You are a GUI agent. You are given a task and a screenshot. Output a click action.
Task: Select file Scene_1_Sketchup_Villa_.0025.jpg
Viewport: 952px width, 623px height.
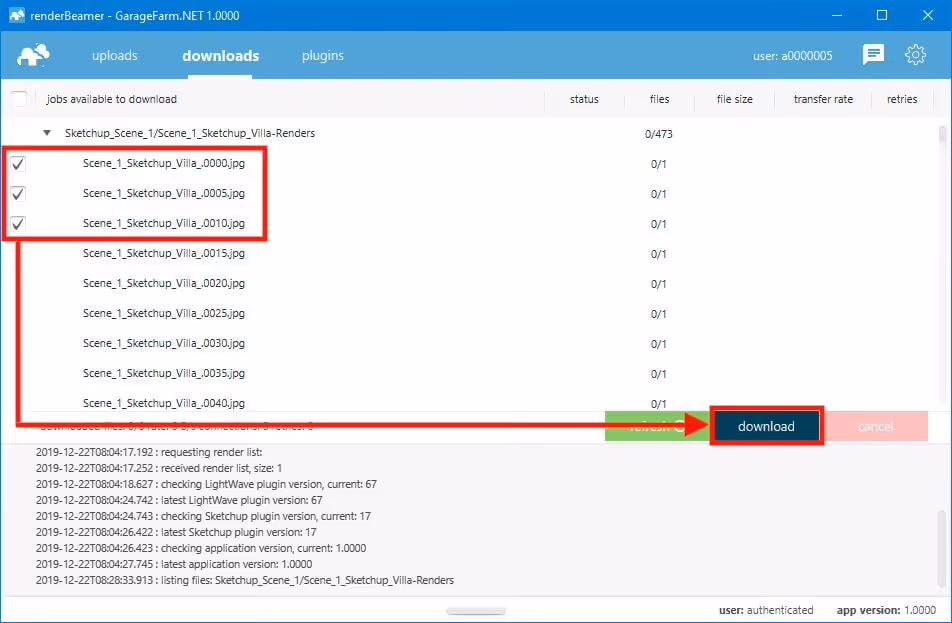[163, 313]
